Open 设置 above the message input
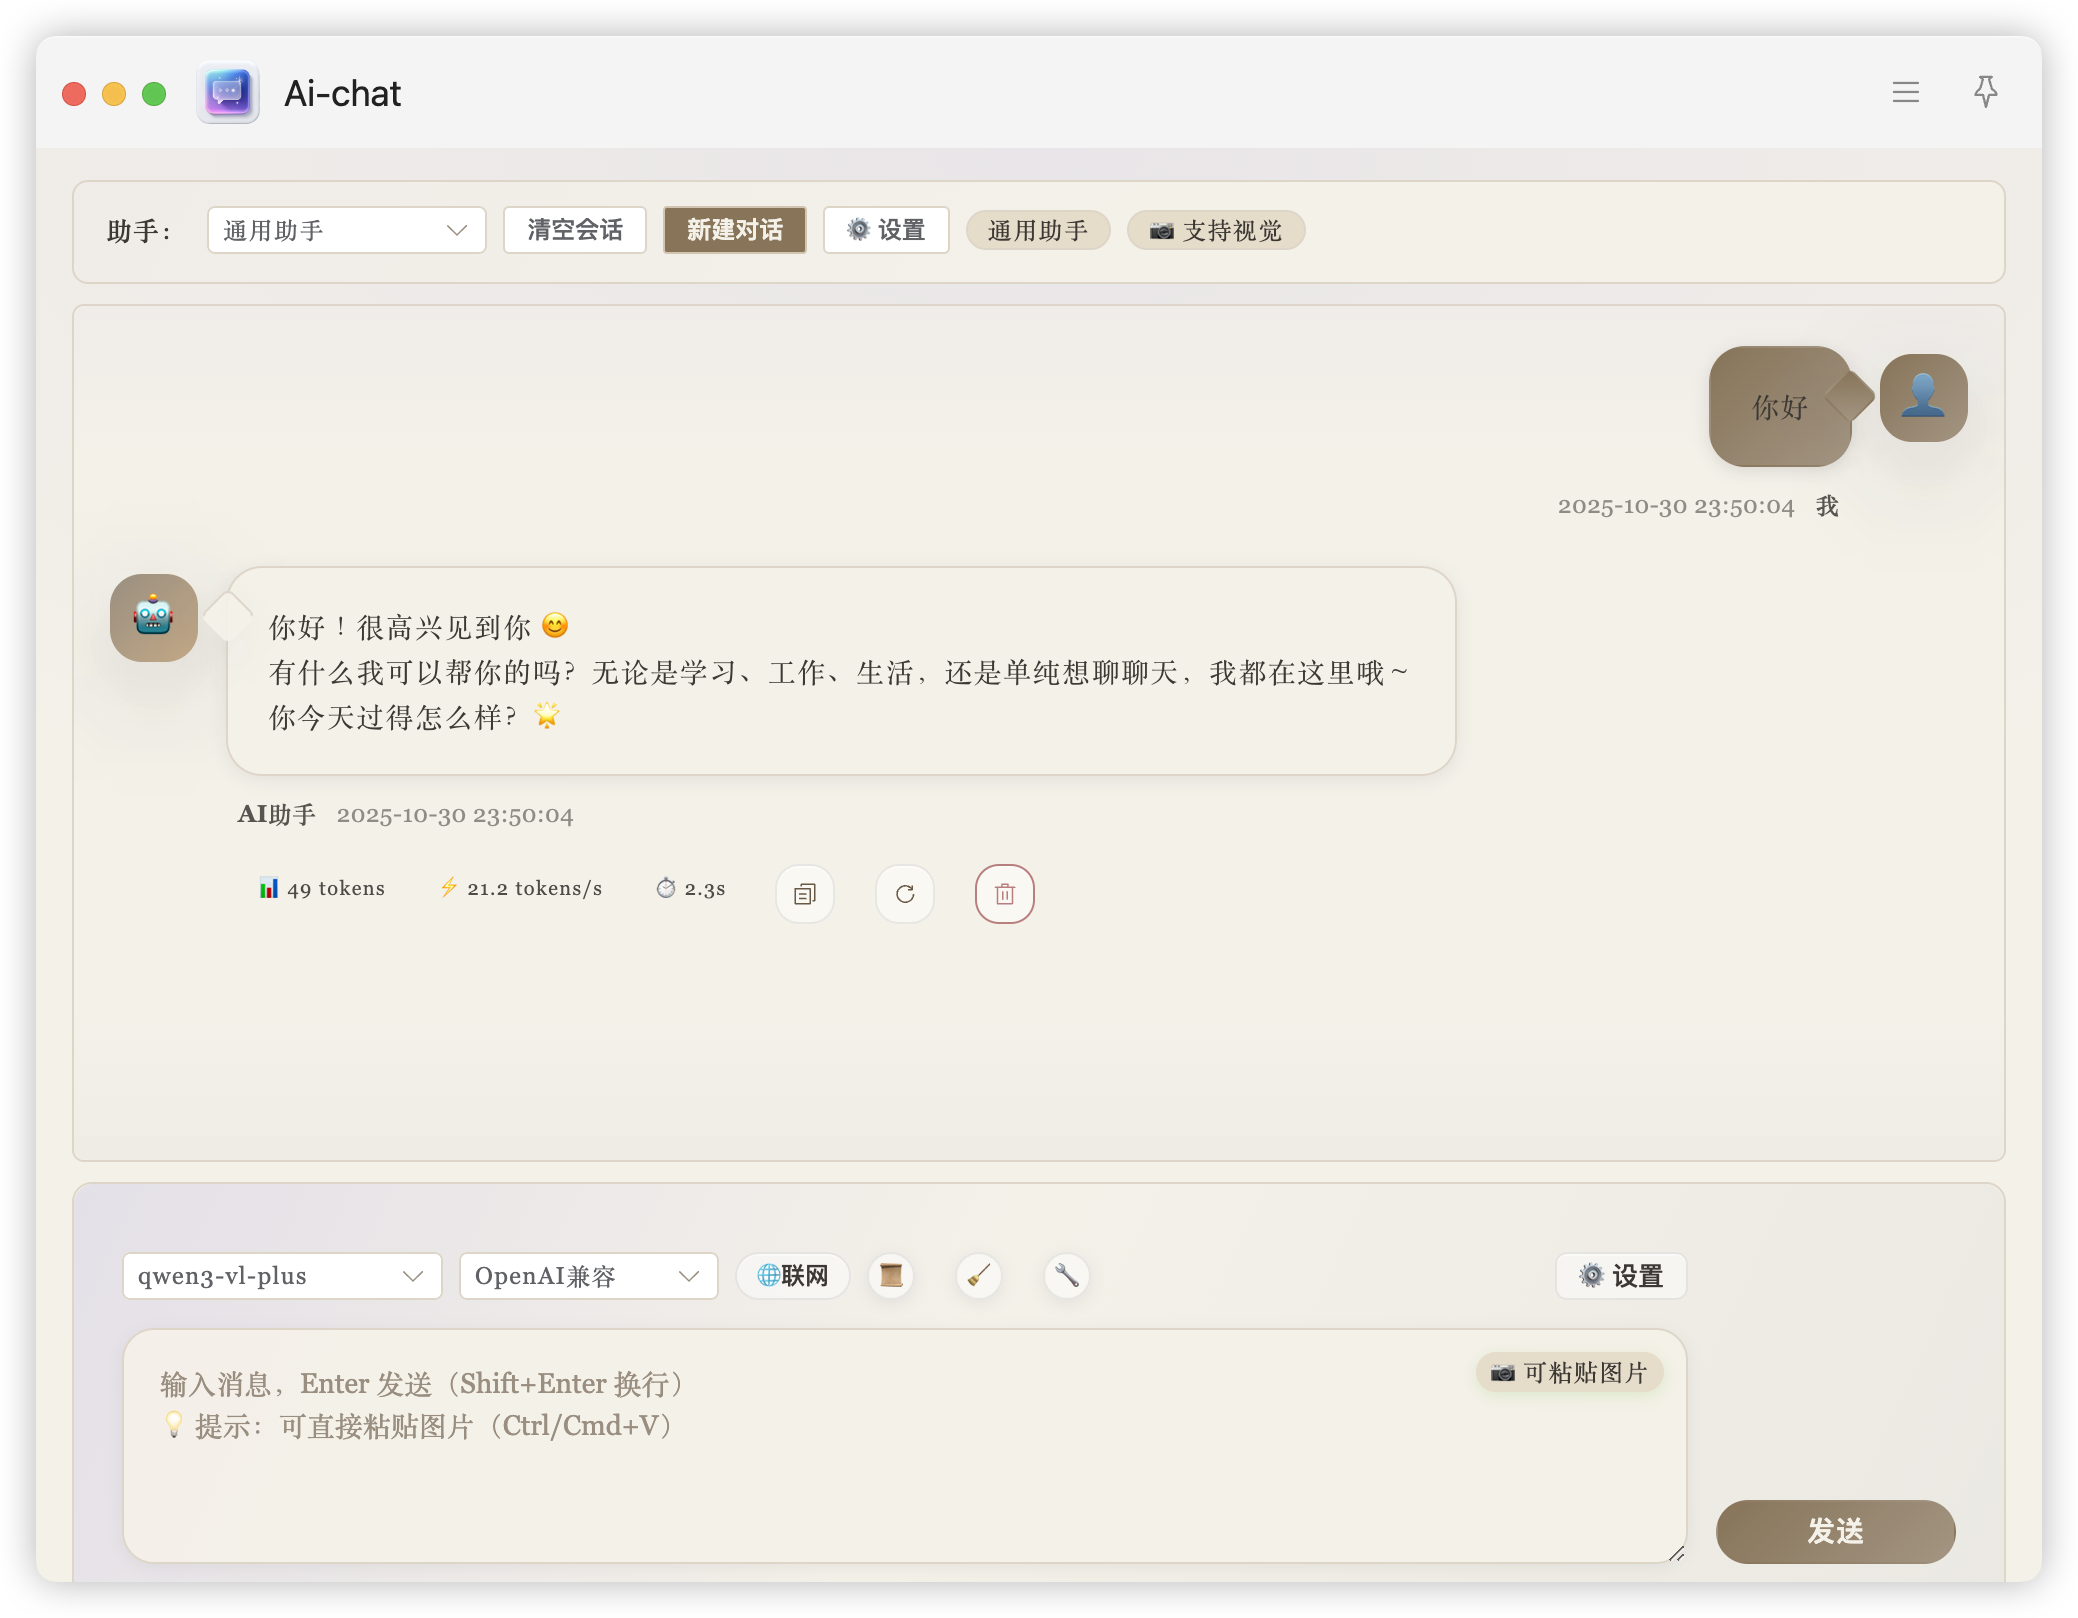This screenshot has width=2078, height=1618. (x=1620, y=1276)
